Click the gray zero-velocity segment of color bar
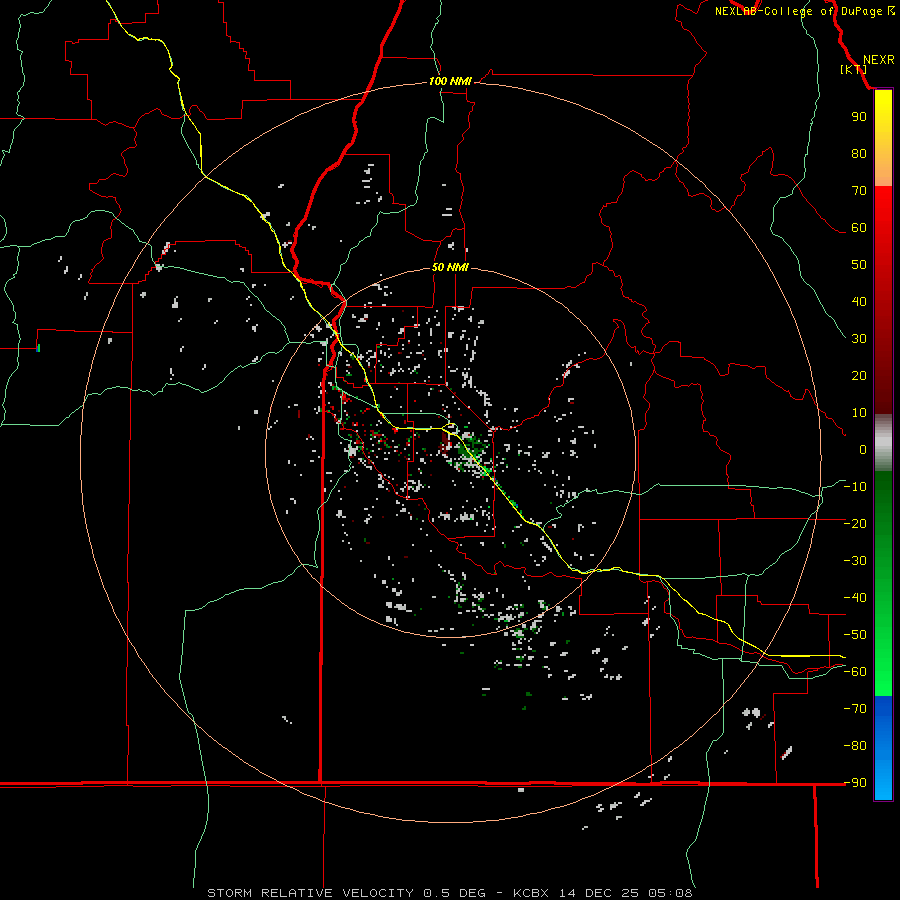The height and width of the screenshot is (900, 900). [x=883, y=443]
